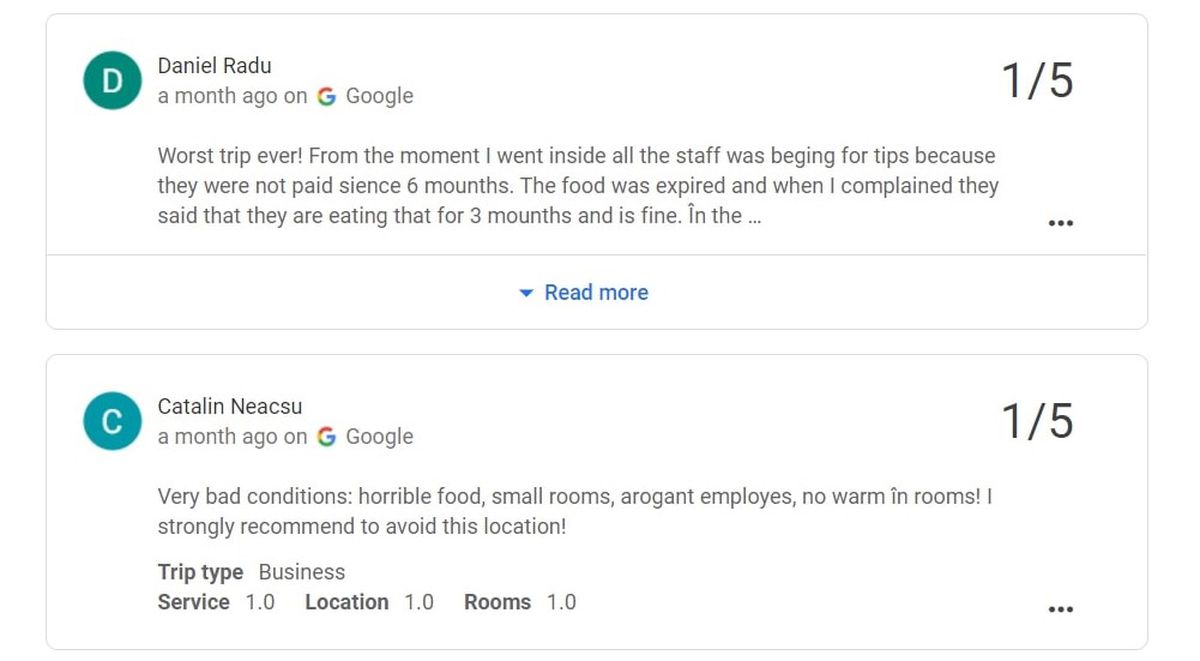Click the Google G icon on Catalin's review
Viewport: 1200px width, 661px height.
pyautogui.click(x=326, y=437)
